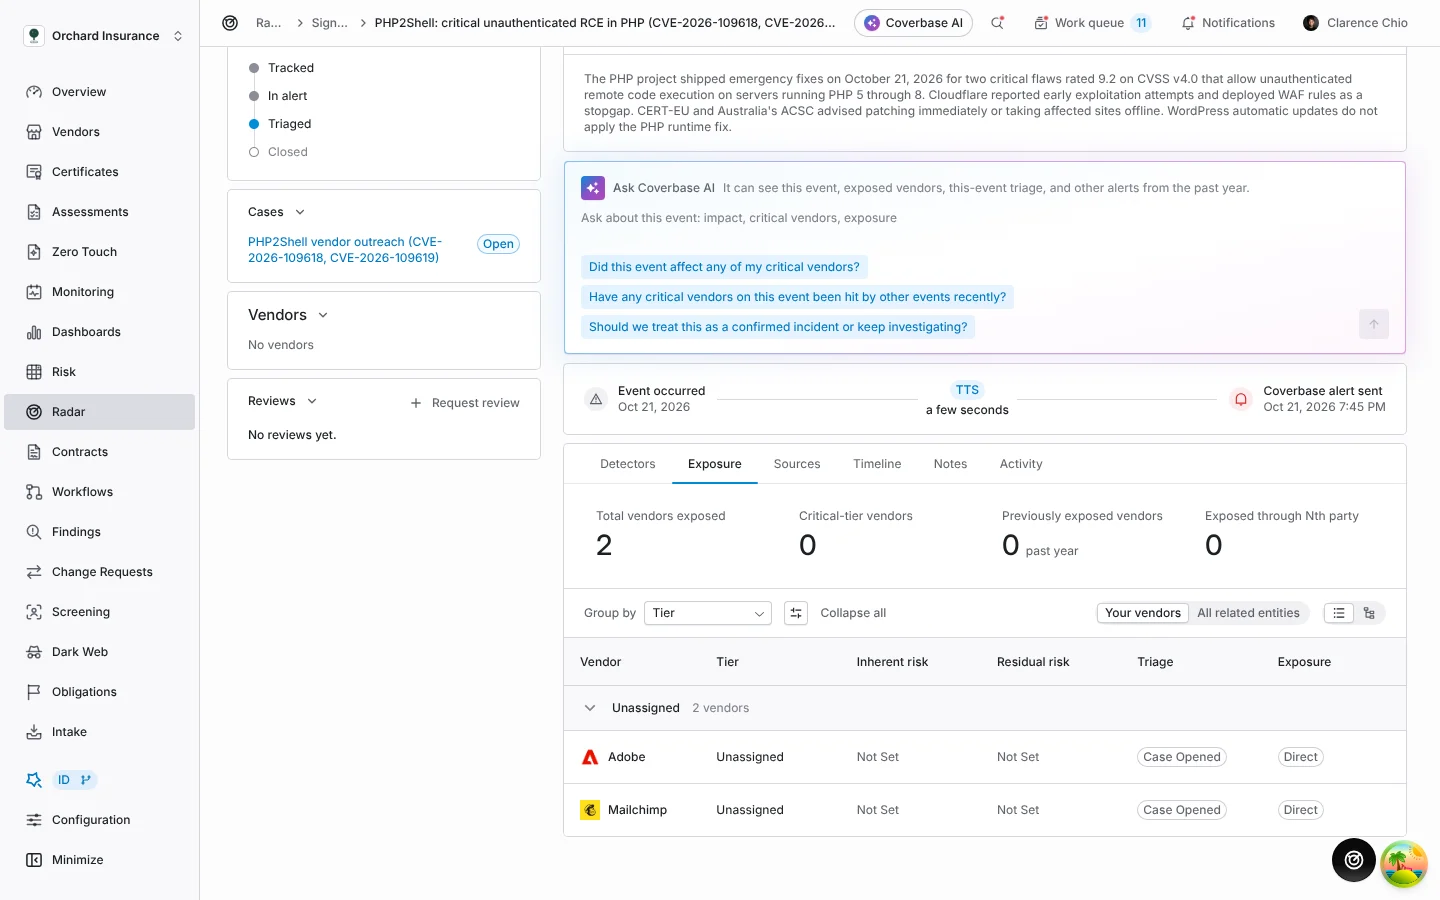Collapse the Unassigned vendors group
This screenshot has width=1440, height=900.
[x=590, y=708]
